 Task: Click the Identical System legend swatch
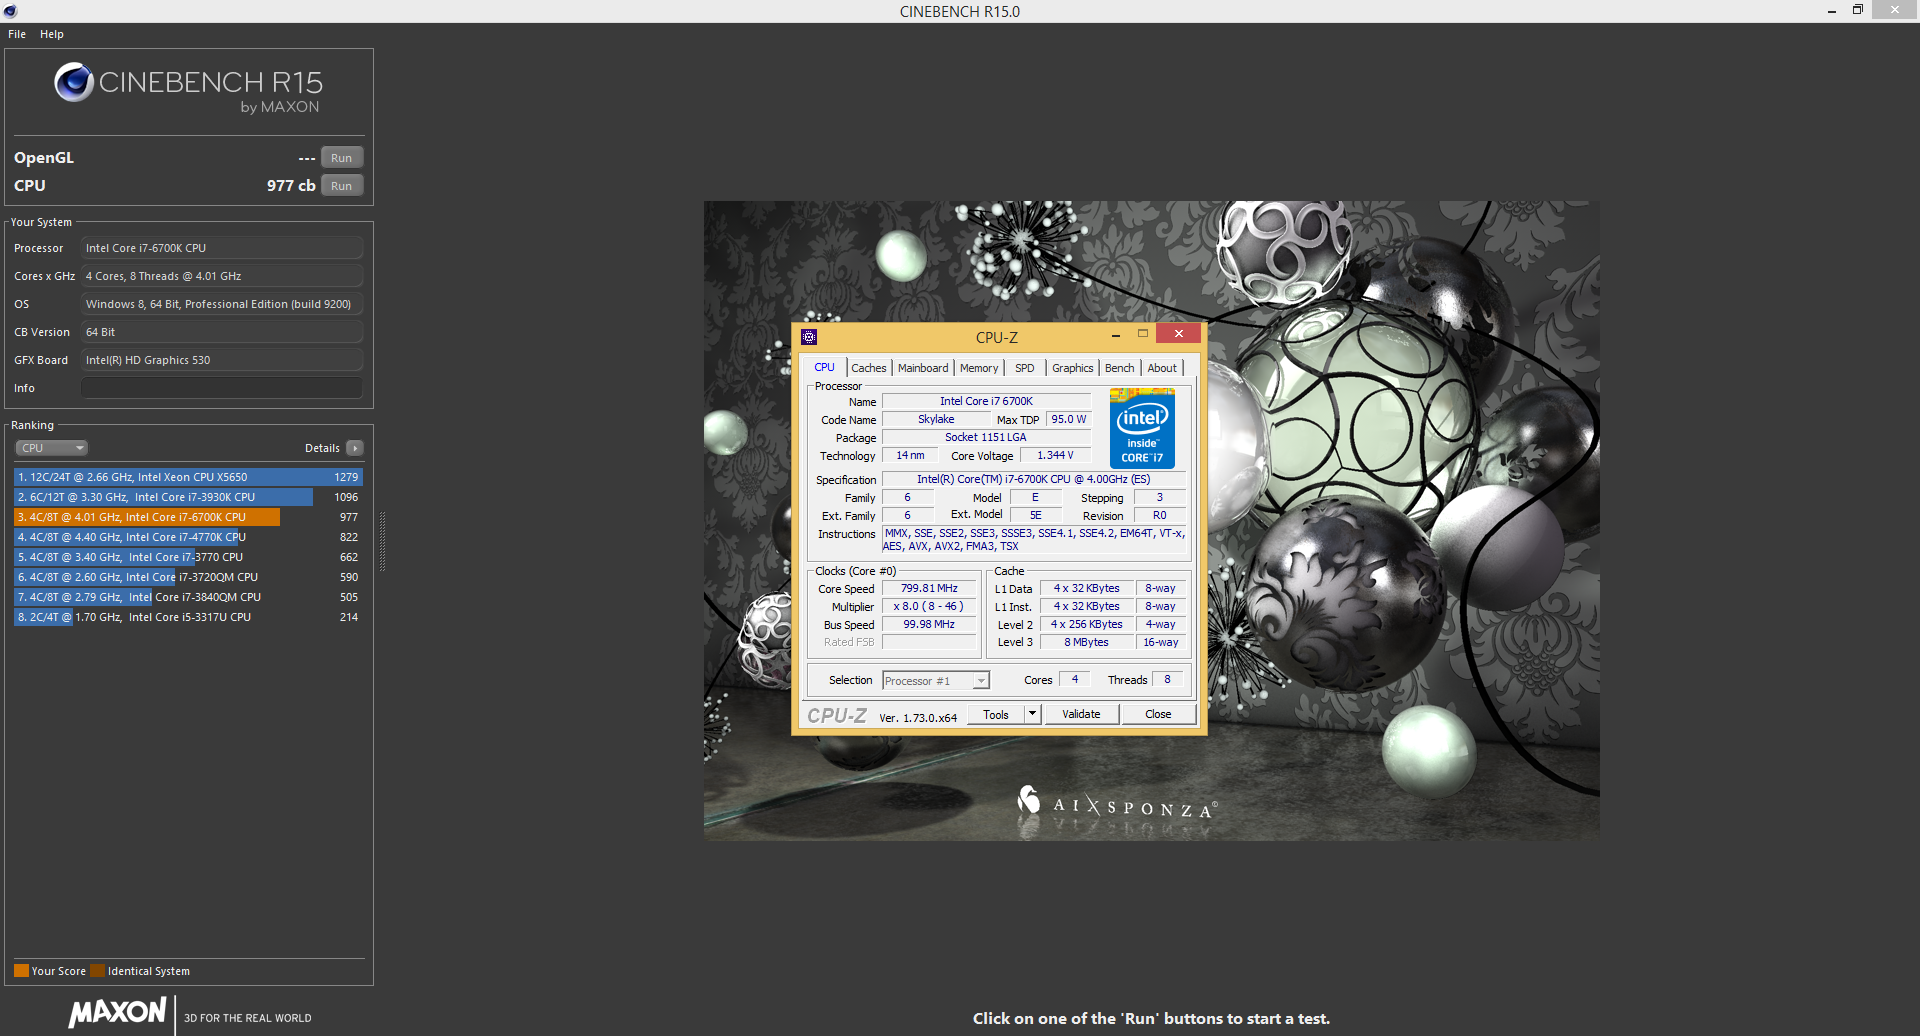[x=97, y=970]
